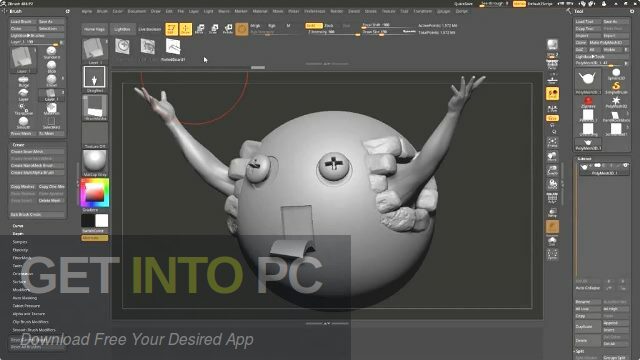This screenshot has height=360, width=640.
Task: Click the Solo icon on right shelf
Action: (552, 241)
